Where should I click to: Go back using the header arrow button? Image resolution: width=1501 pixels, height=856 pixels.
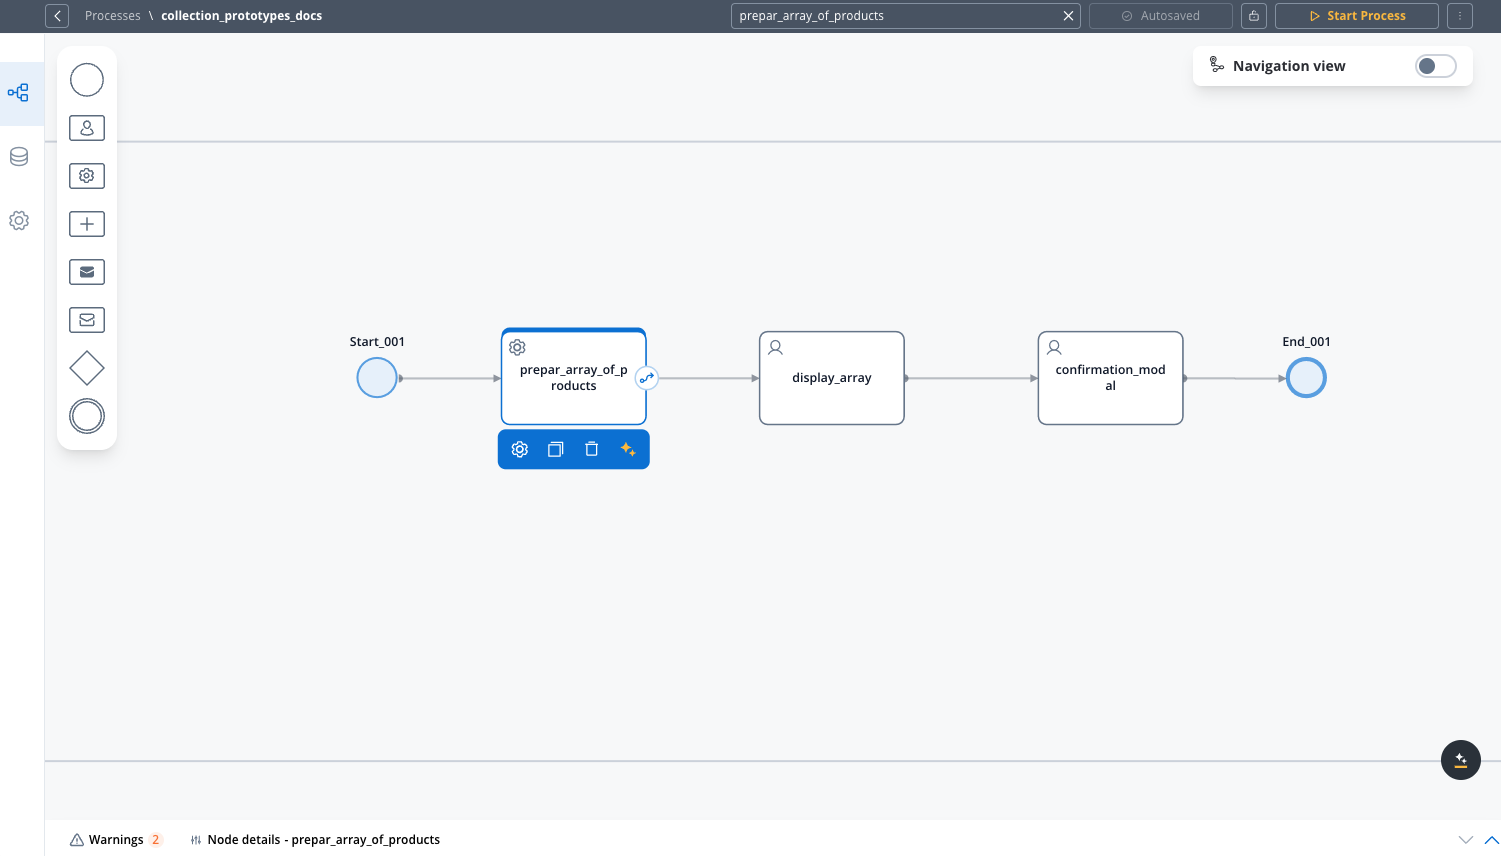tap(57, 16)
